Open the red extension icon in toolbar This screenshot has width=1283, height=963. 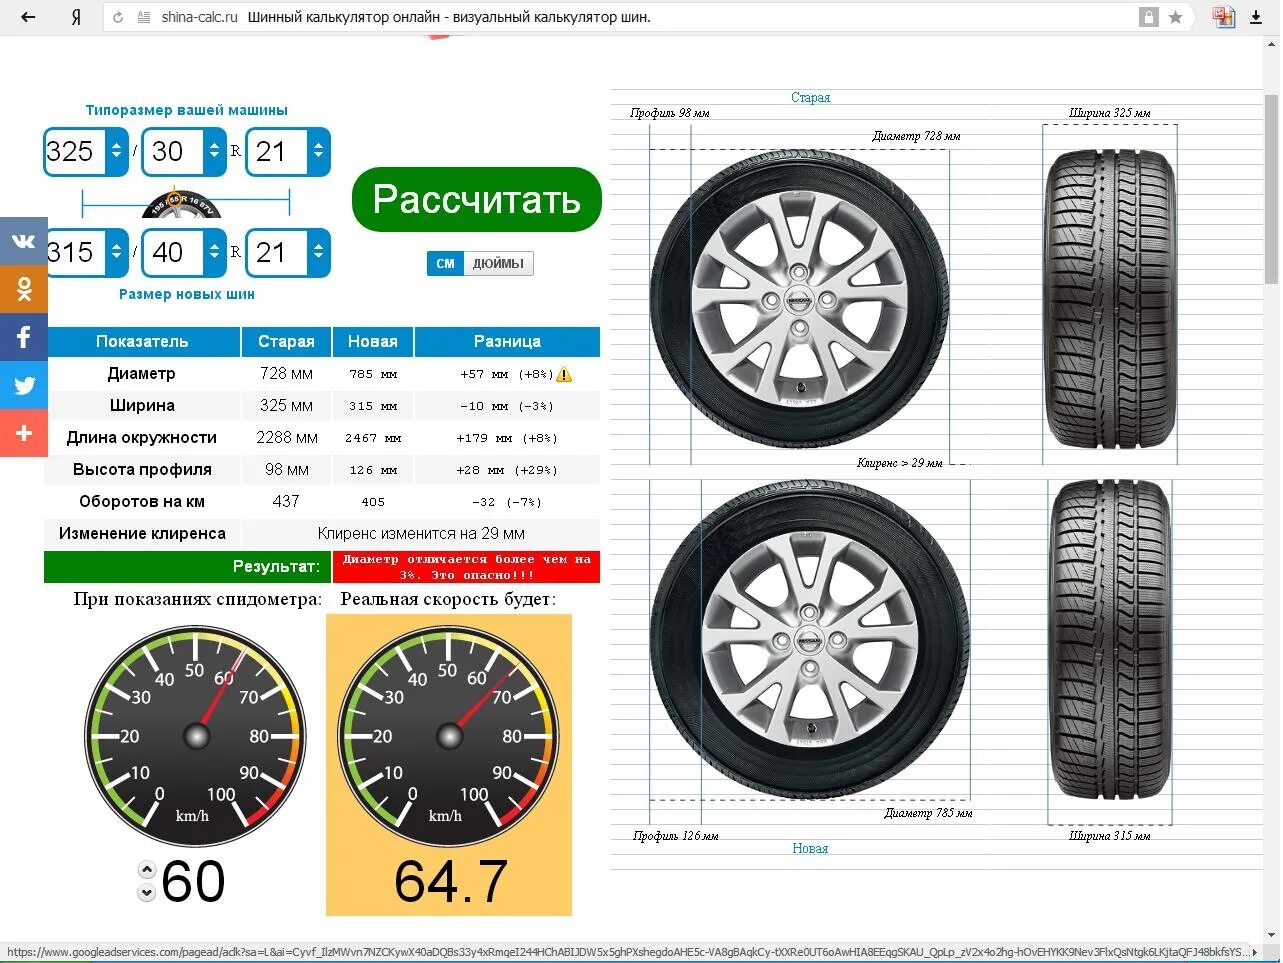[1224, 17]
